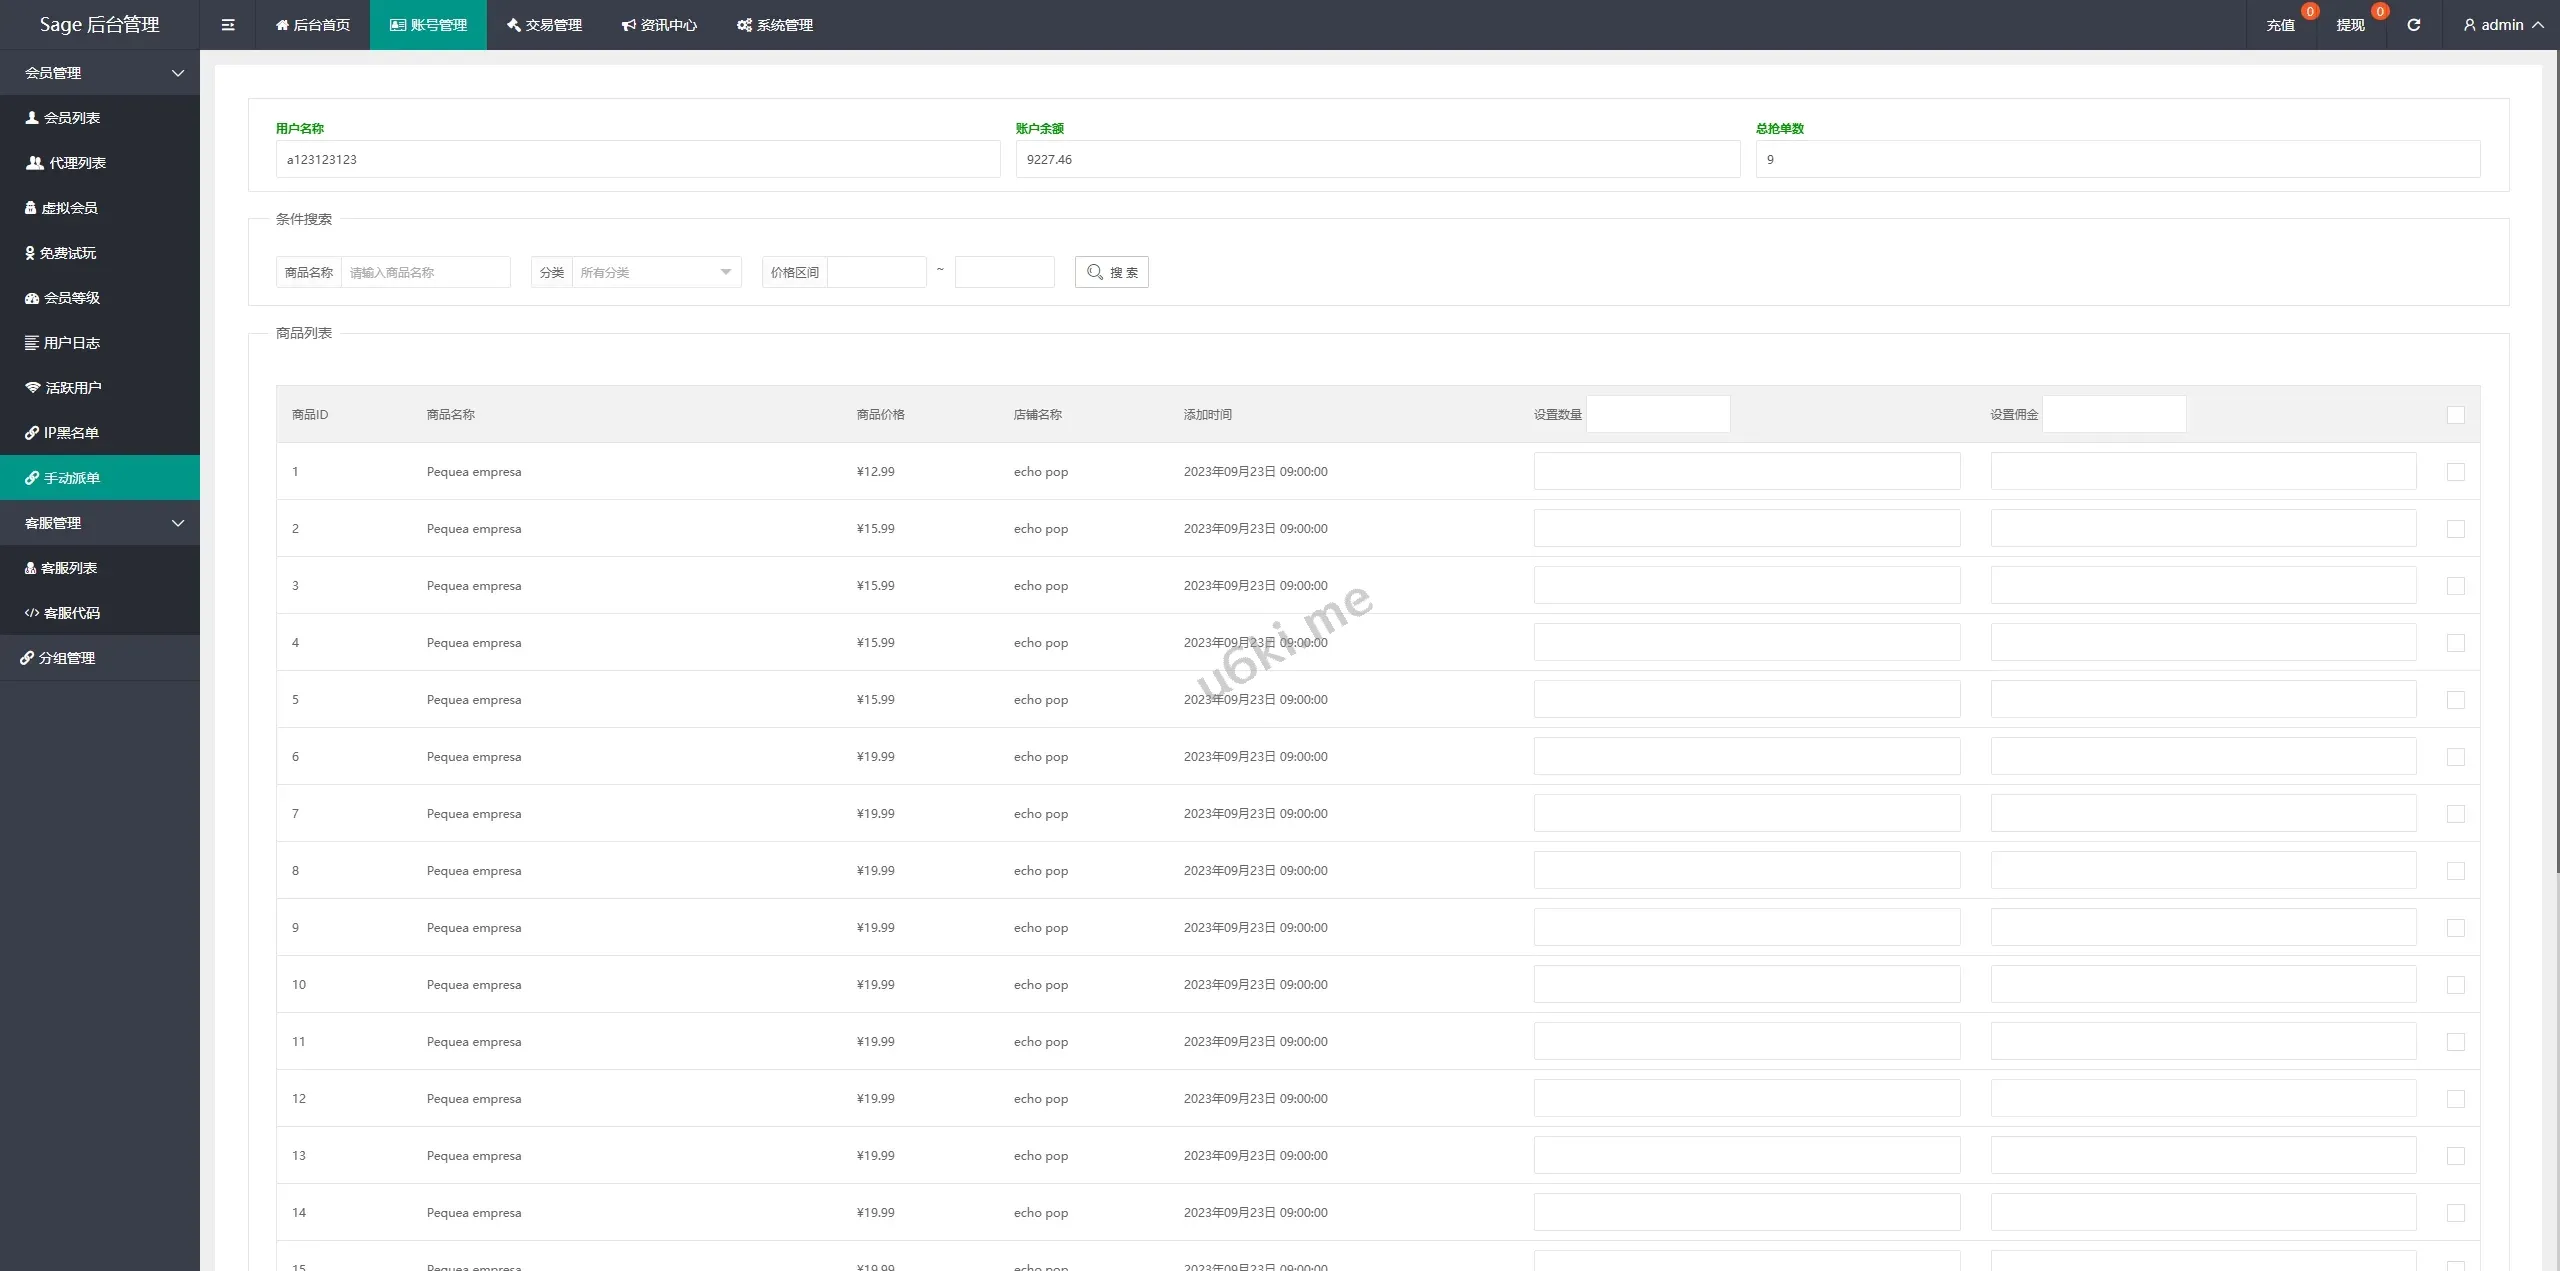Expand the admin user menu
The height and width of the screenshot is (1271, 2560).
tap(2503, 25)
